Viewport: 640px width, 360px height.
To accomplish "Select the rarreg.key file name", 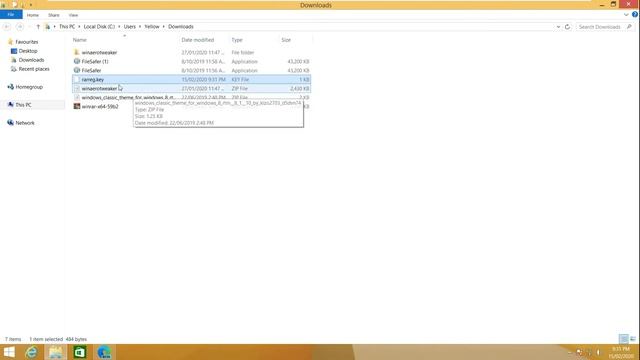I will tap(93, 80).
